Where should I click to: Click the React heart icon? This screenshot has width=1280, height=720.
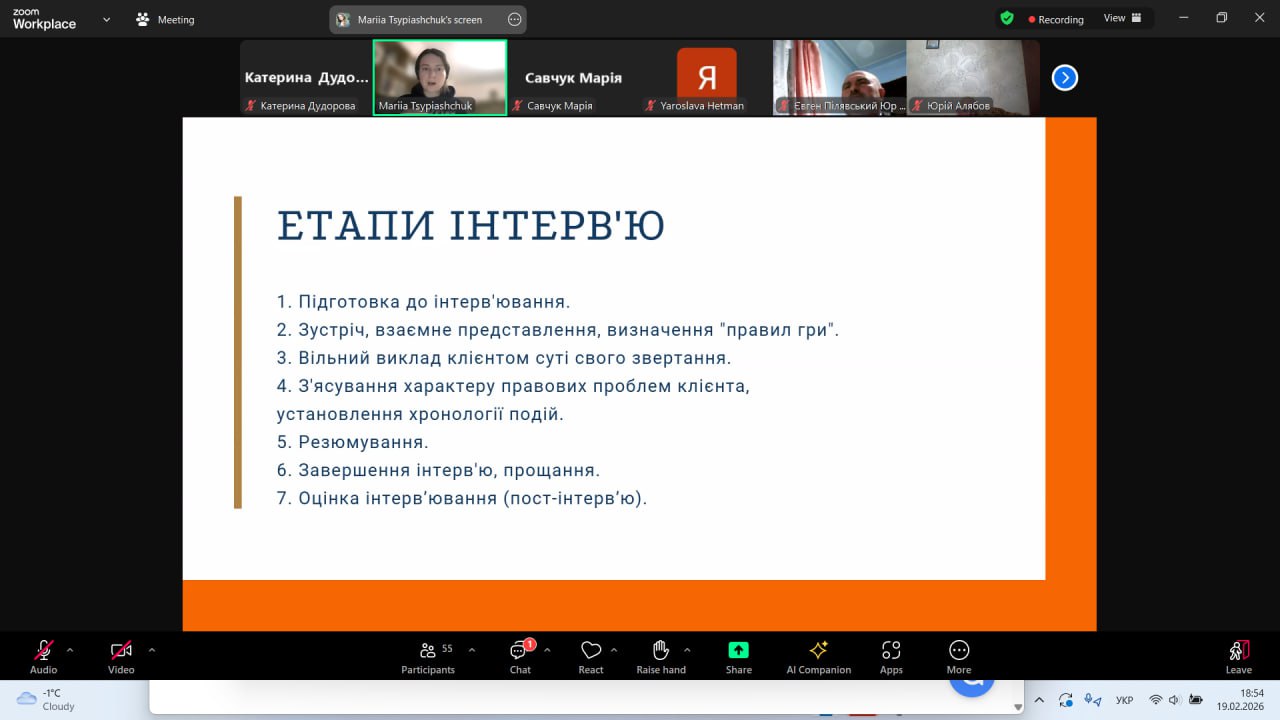click(591, 656)
